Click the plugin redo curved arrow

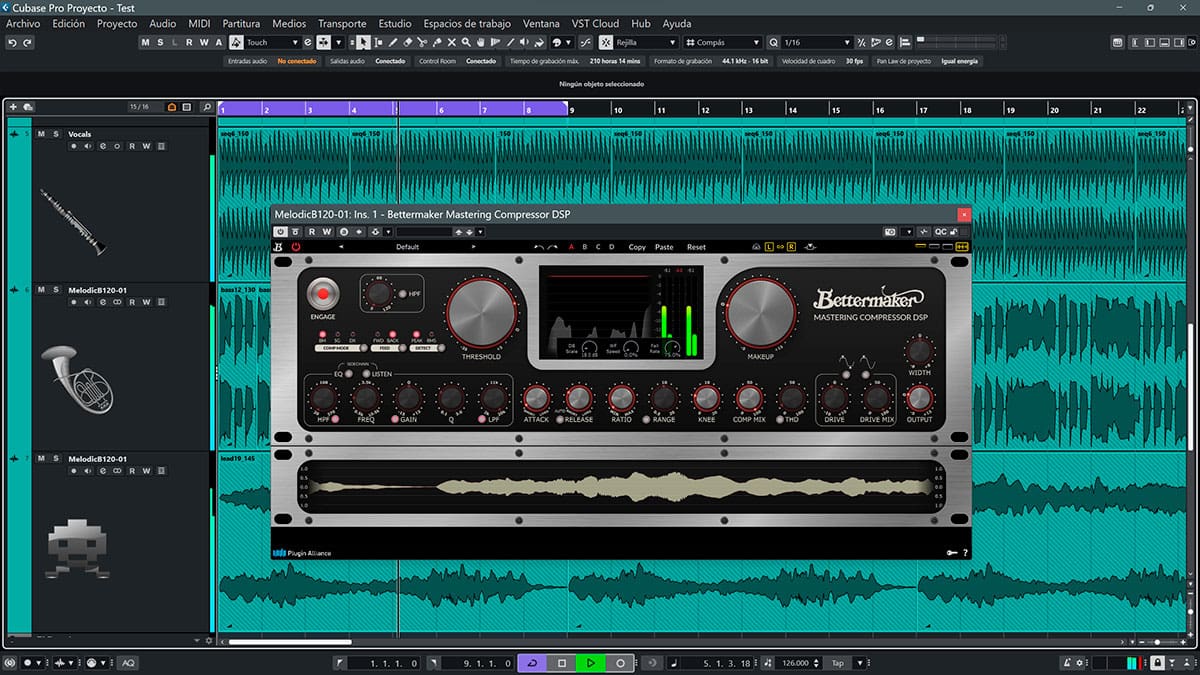pos(553,247)
